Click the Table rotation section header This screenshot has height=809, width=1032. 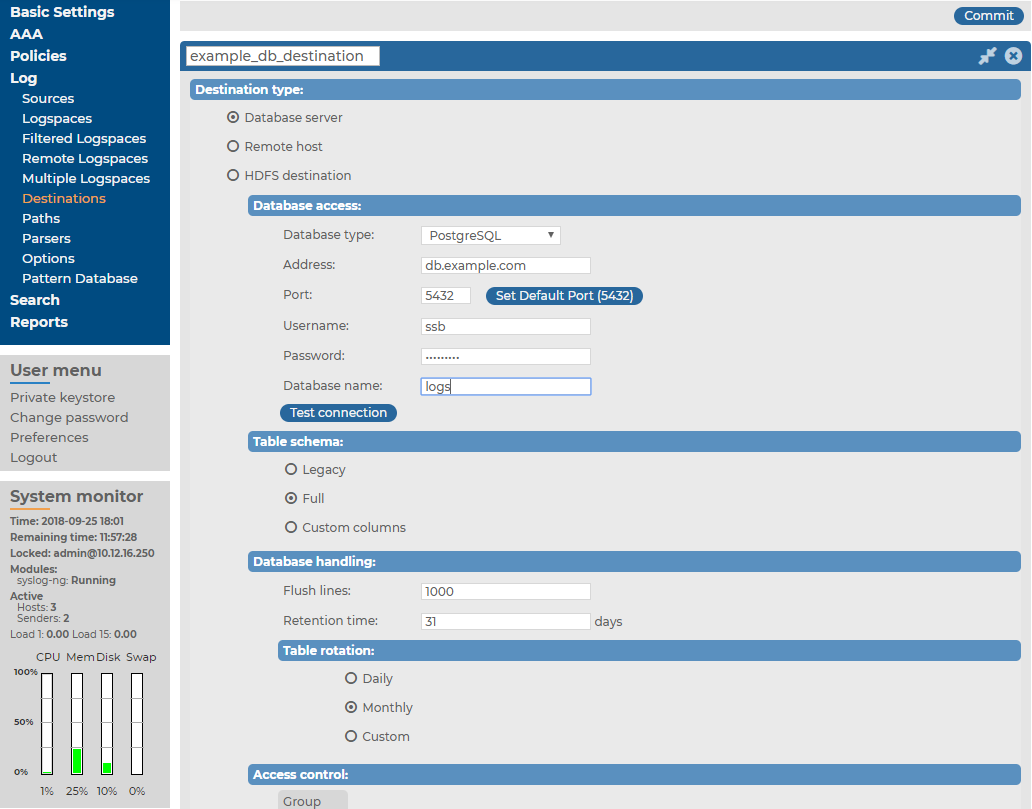649,650
